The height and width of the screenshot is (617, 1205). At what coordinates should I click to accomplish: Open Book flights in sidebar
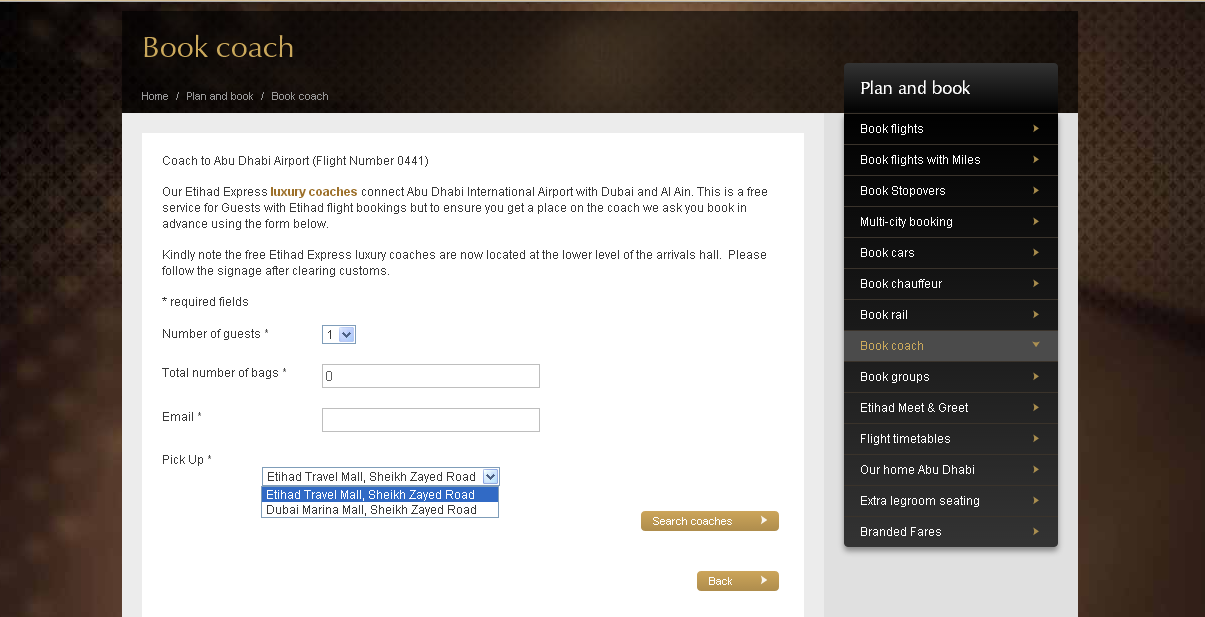click(x=950, y=129)
